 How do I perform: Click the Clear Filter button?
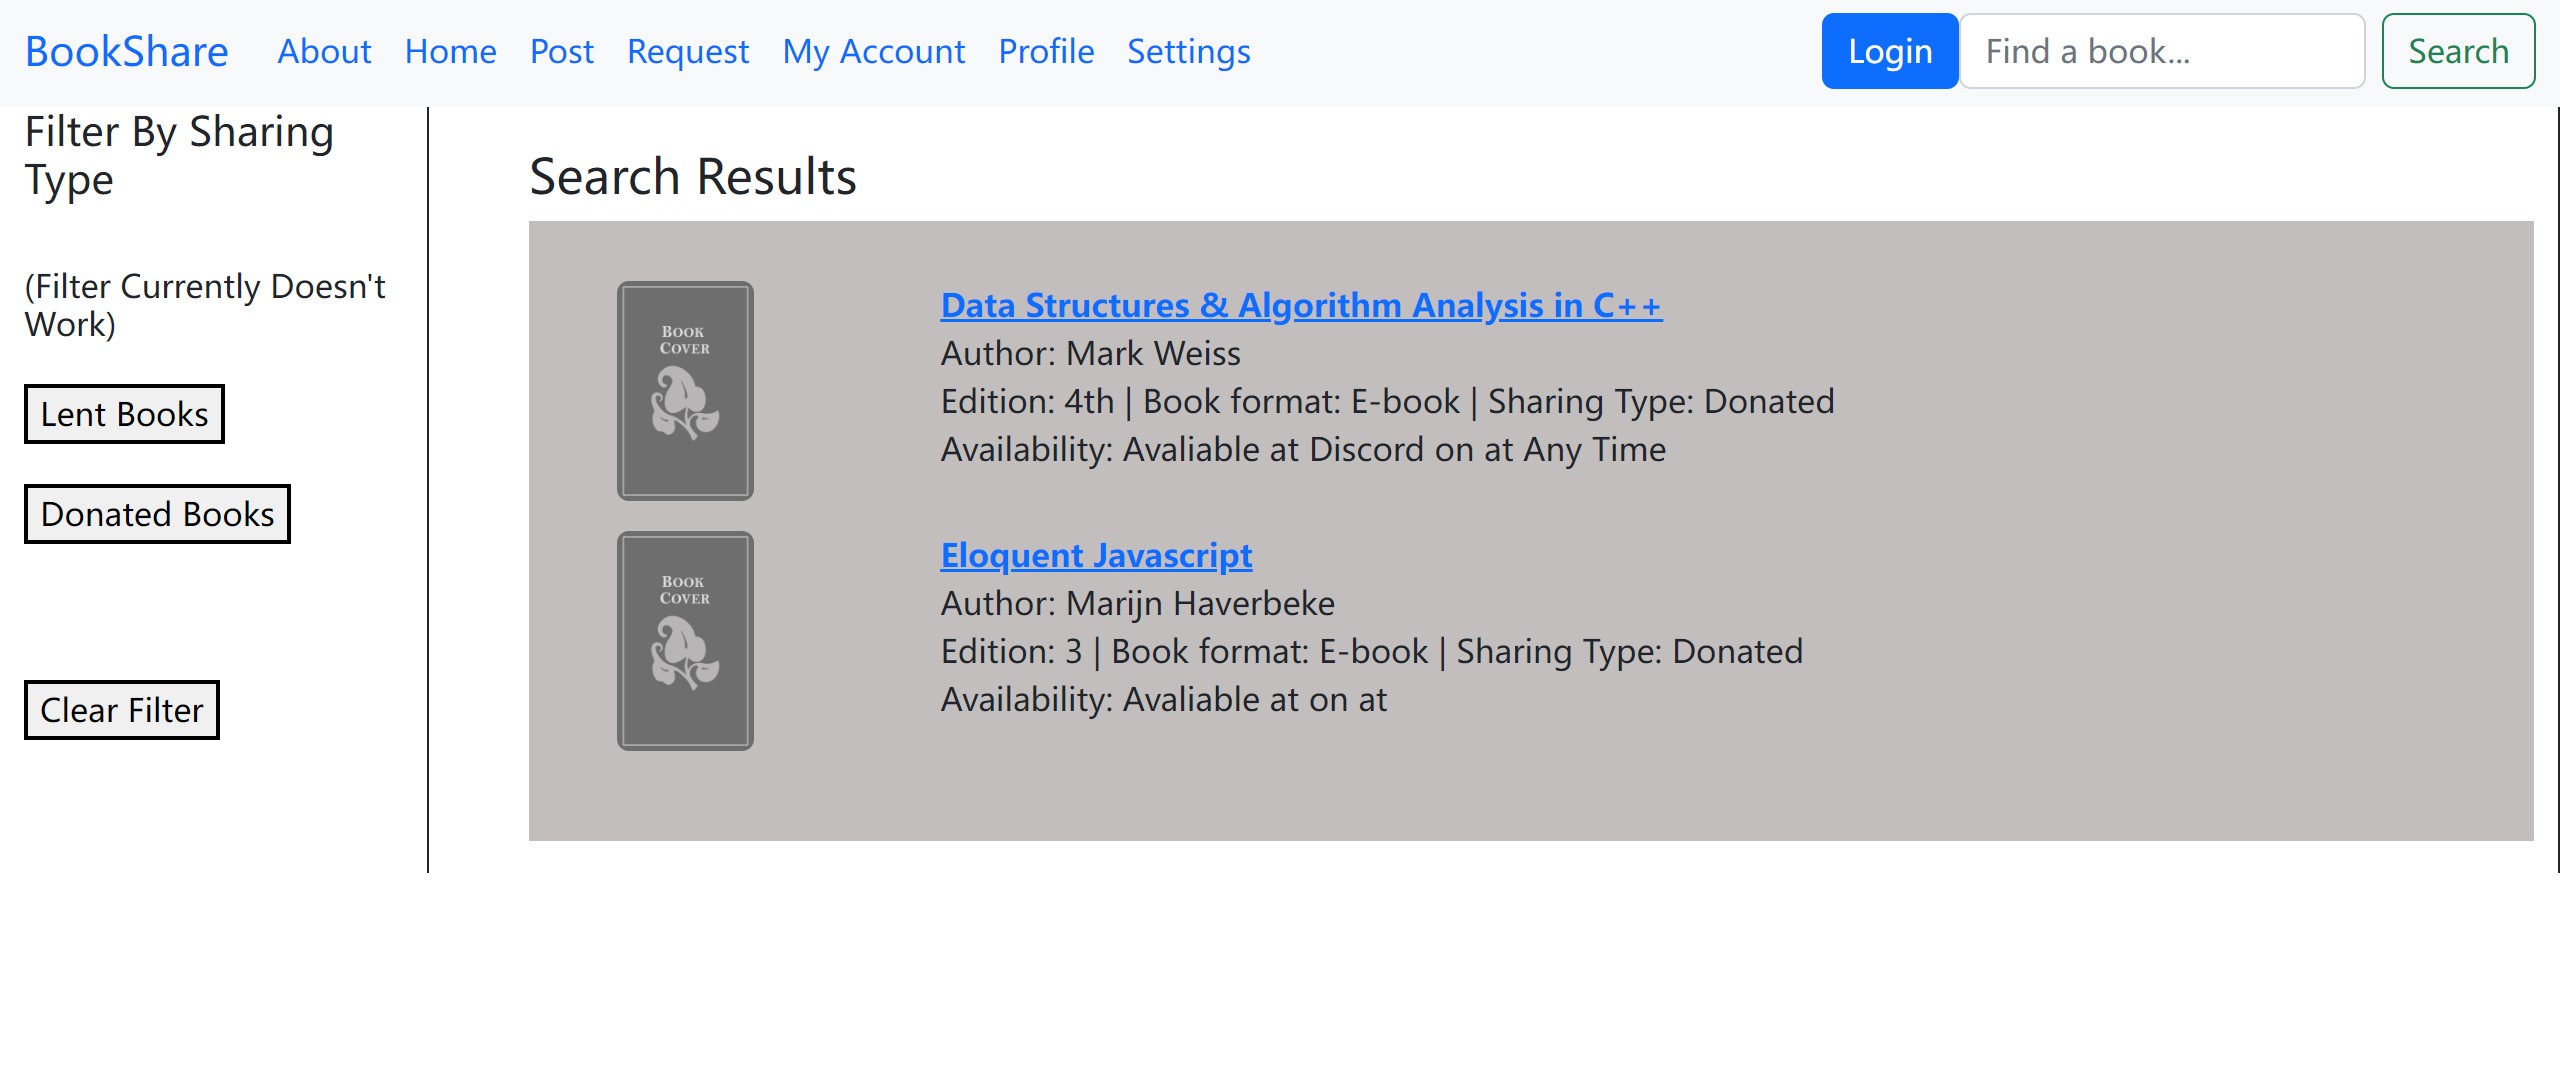click(122, 710)
